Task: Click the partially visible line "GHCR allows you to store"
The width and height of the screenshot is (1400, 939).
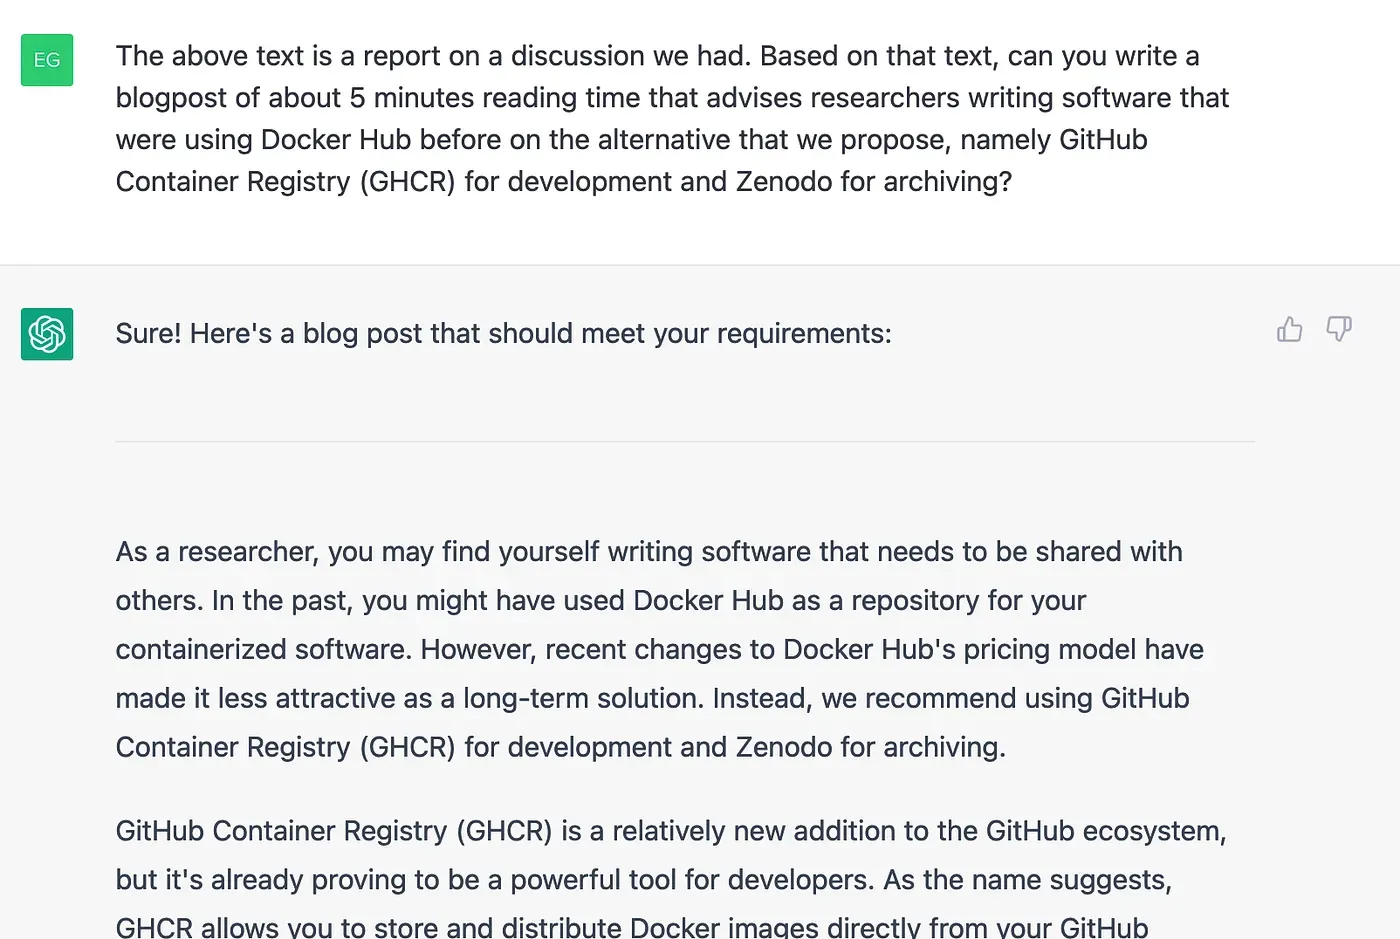Action: pos(632,926)
